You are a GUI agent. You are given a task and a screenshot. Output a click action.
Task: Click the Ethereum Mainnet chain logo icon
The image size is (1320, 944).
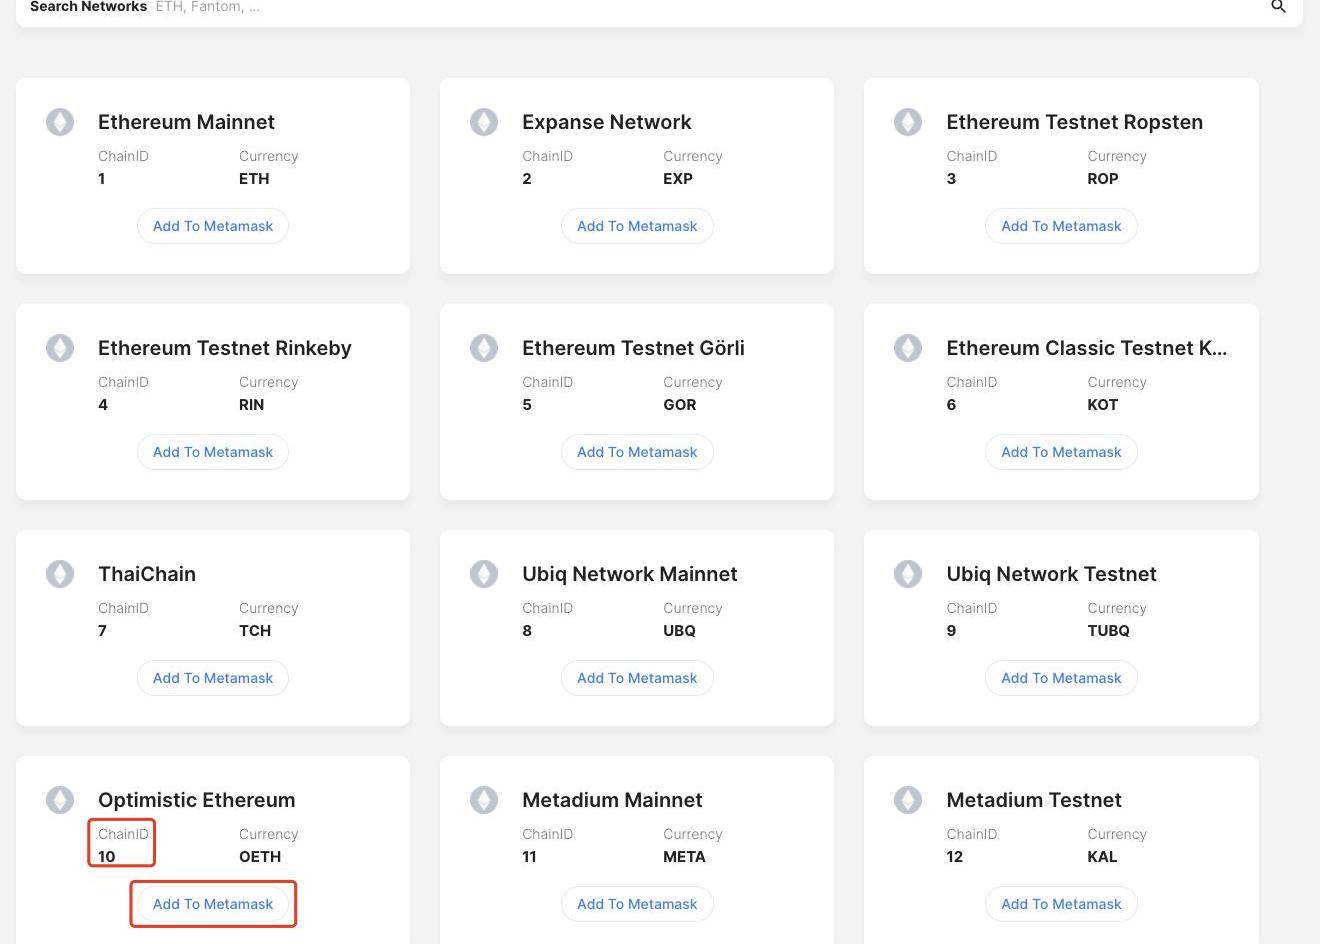point(60,122)
